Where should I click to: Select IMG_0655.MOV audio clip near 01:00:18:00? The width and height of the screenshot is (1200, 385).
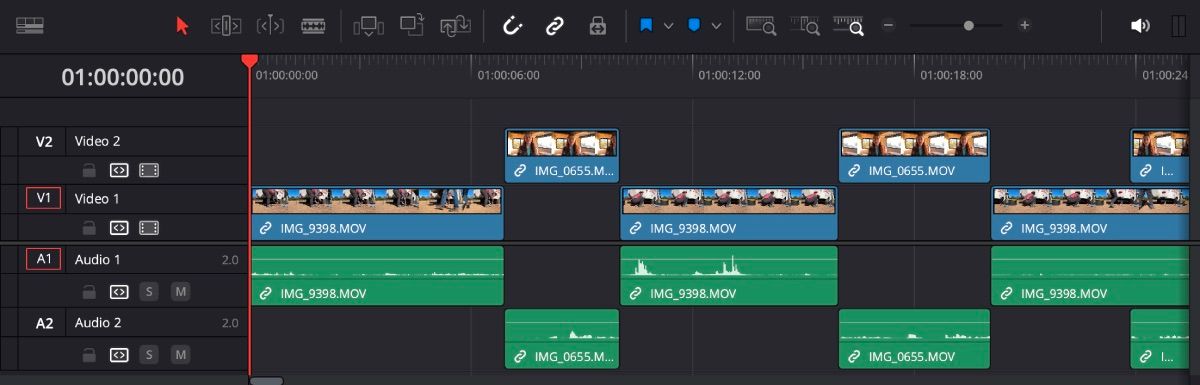tap(914, 339)
